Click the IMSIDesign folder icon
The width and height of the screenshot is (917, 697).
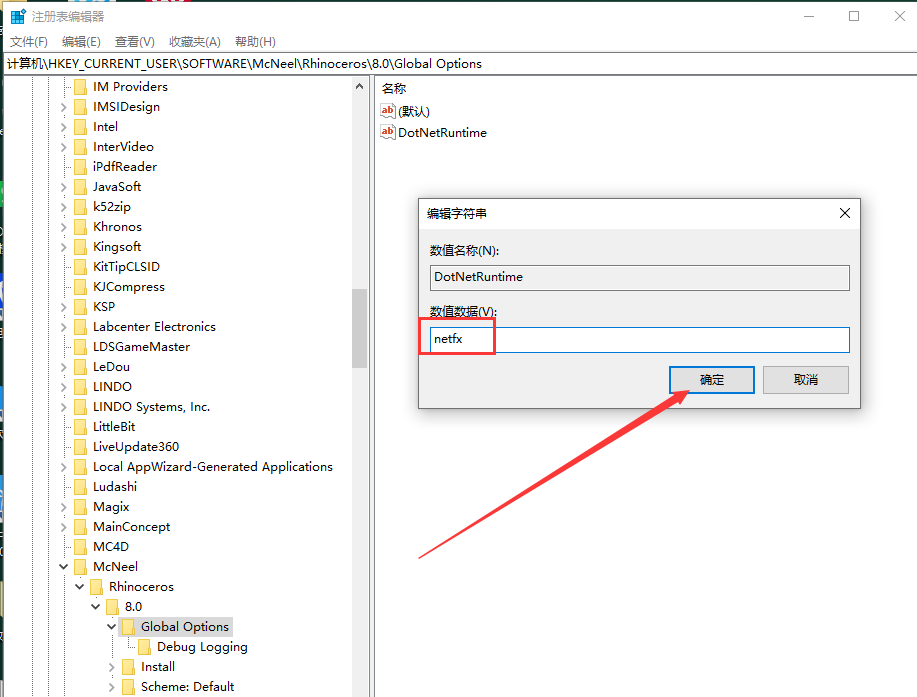coord(81,107)
